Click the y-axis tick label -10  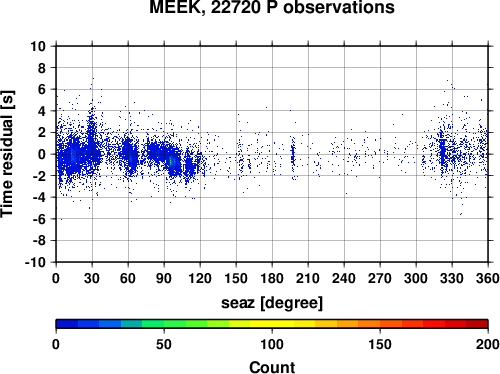pos(35,262)
